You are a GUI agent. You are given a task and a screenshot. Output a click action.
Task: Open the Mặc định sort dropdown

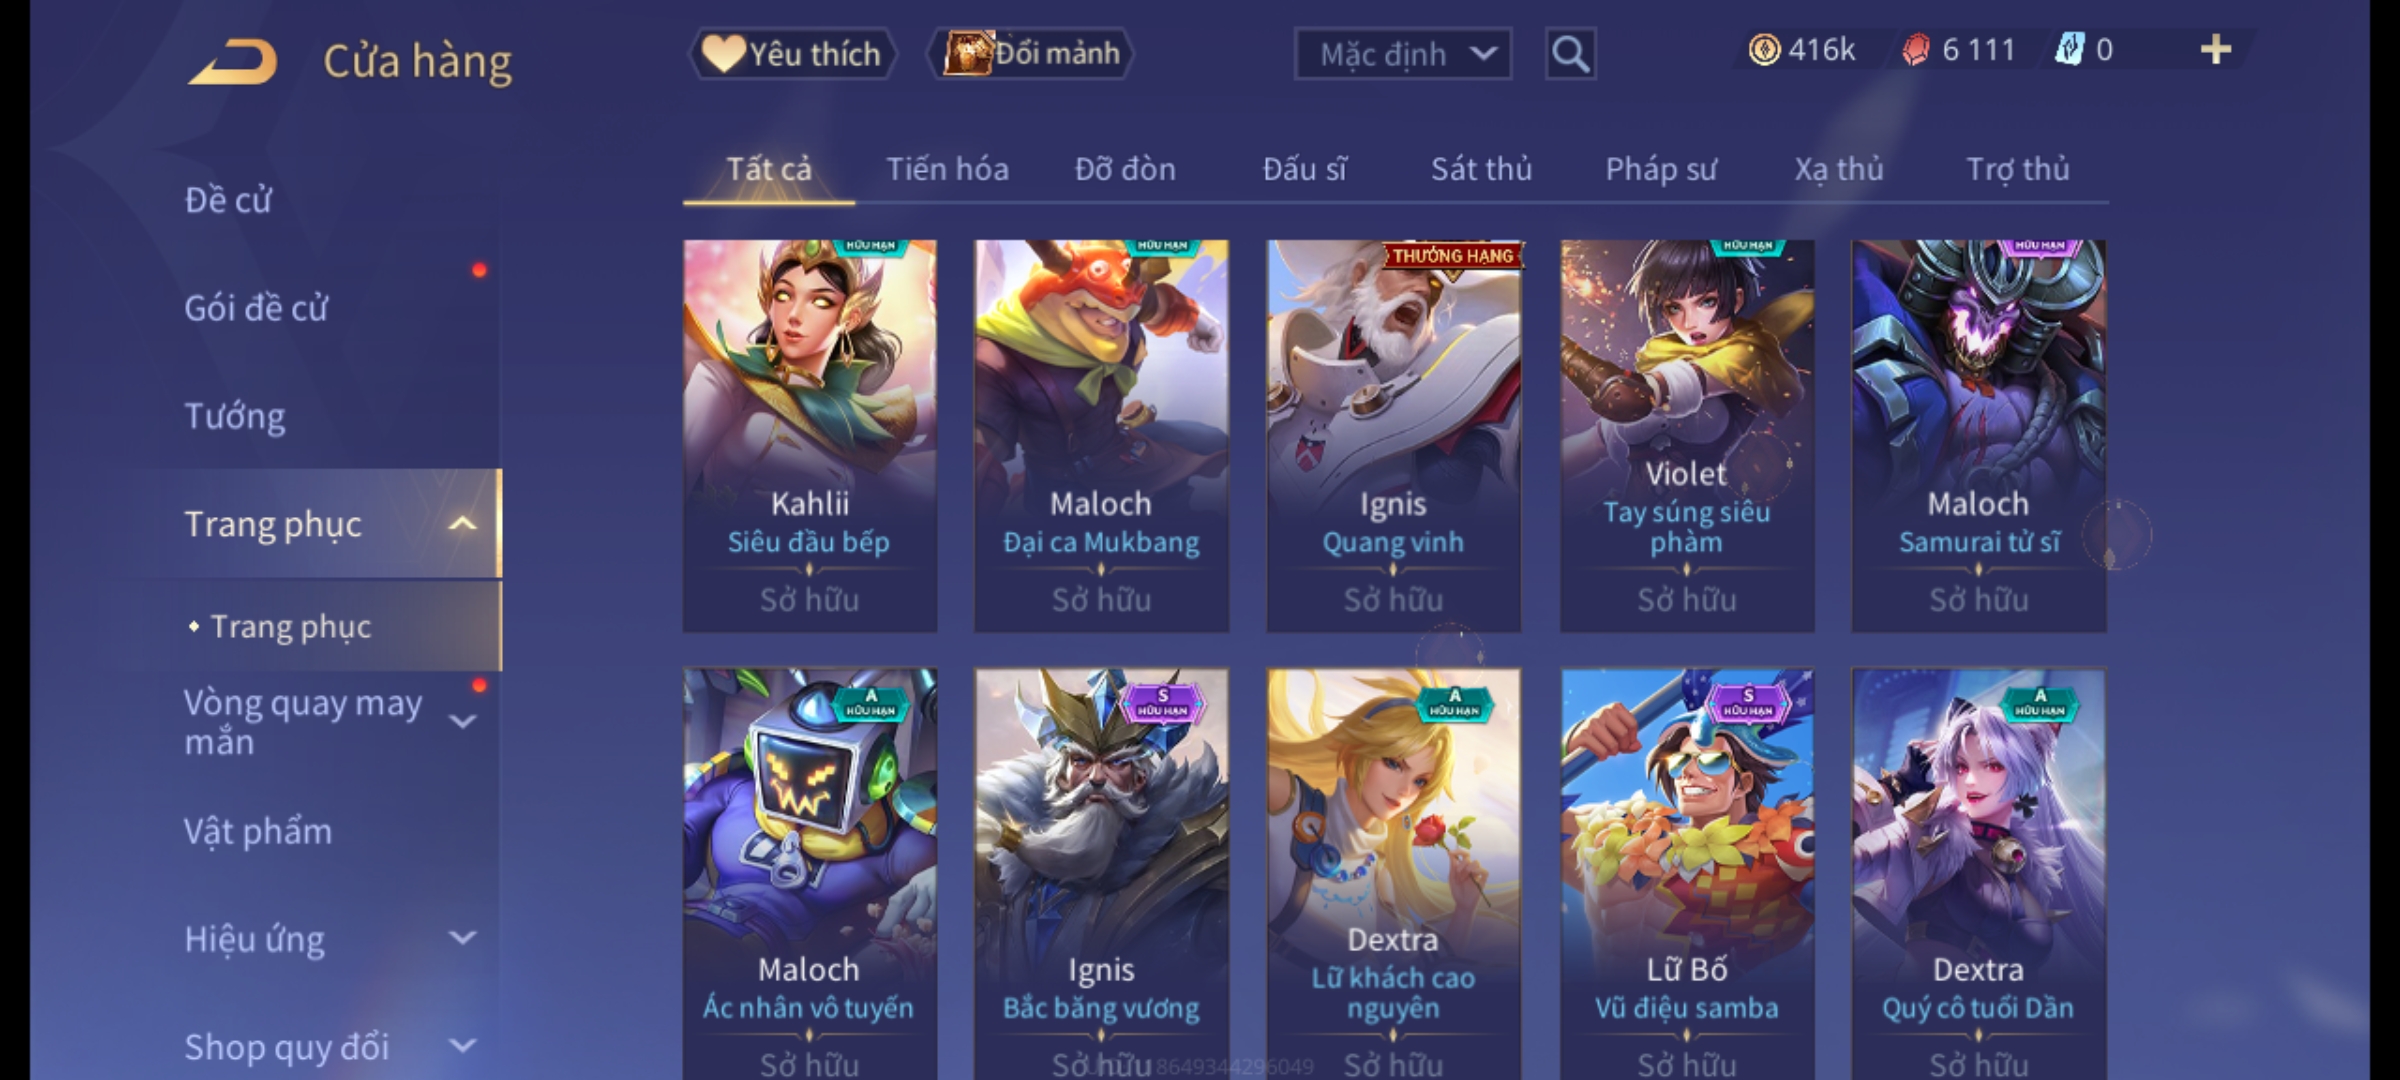tap(1403, 54)
